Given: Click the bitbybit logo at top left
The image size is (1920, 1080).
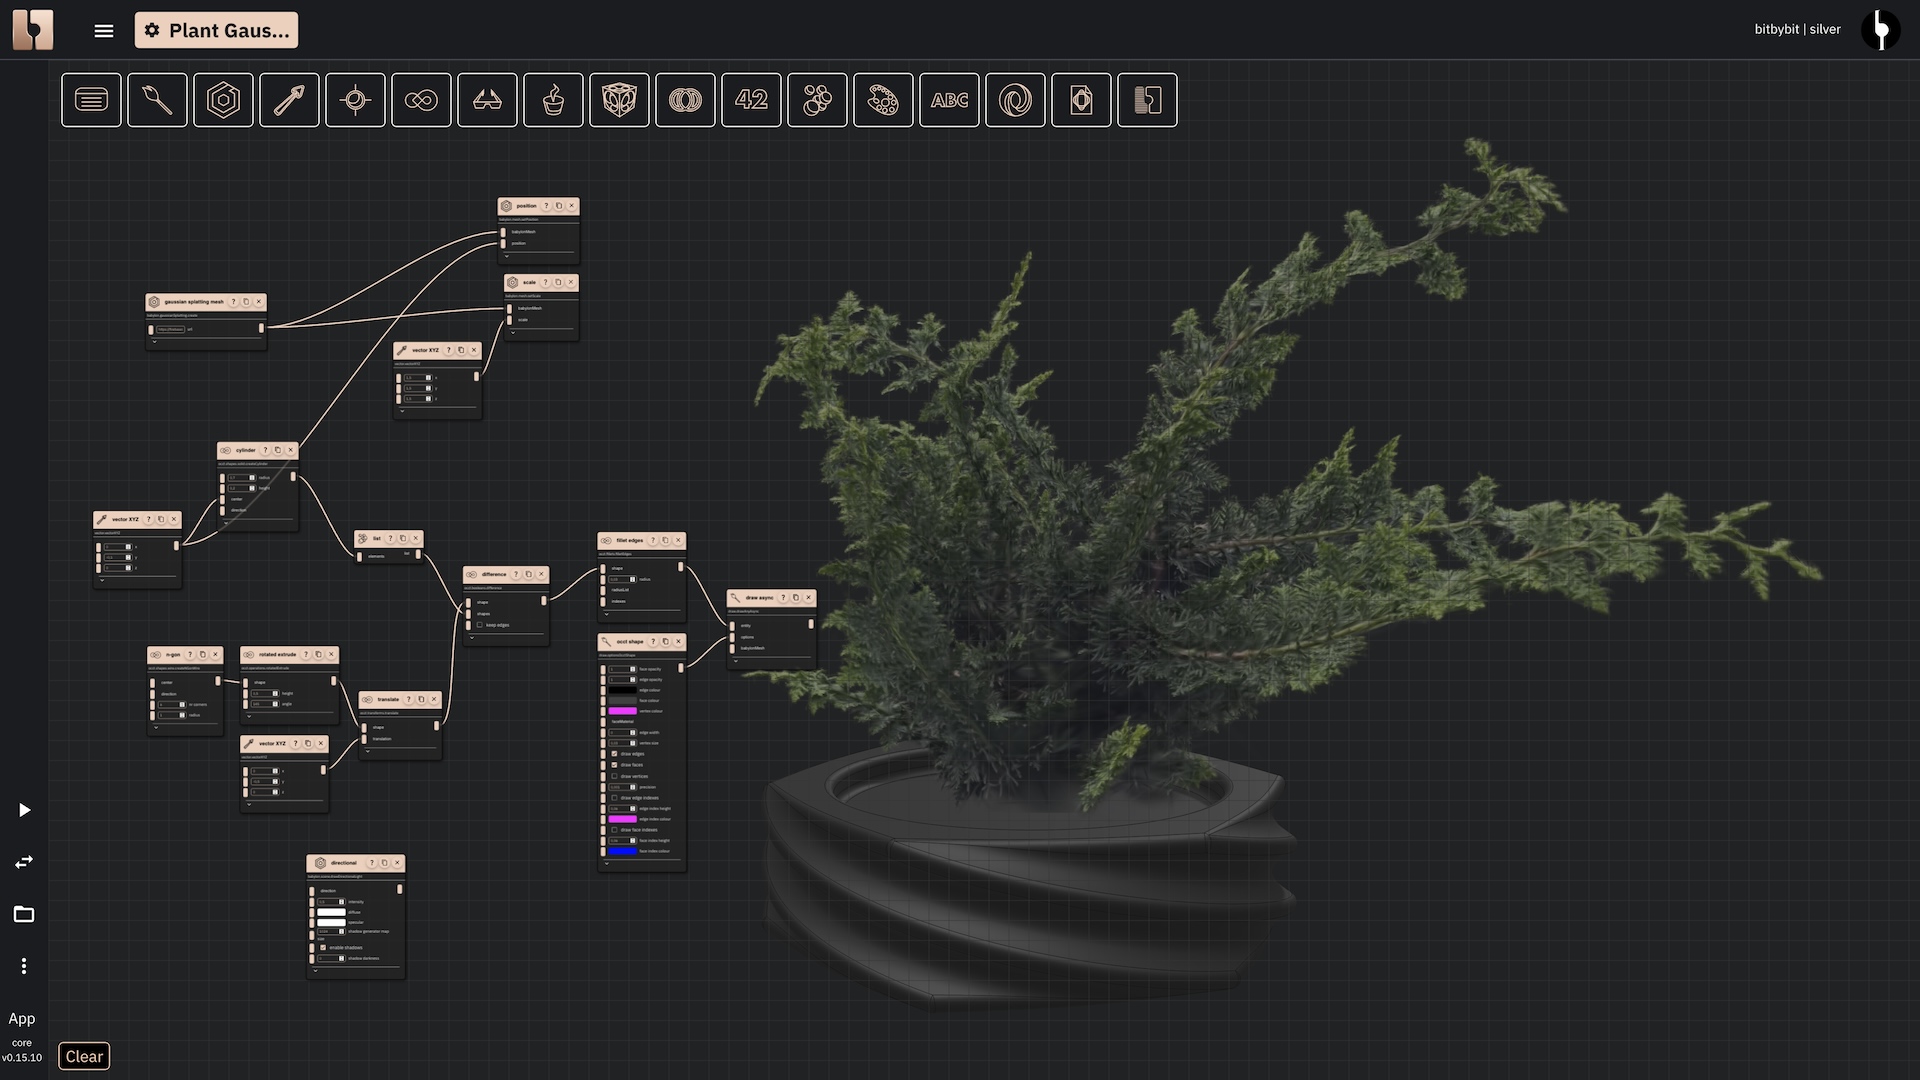Looking at the screenshot, I should pos(33,30).
